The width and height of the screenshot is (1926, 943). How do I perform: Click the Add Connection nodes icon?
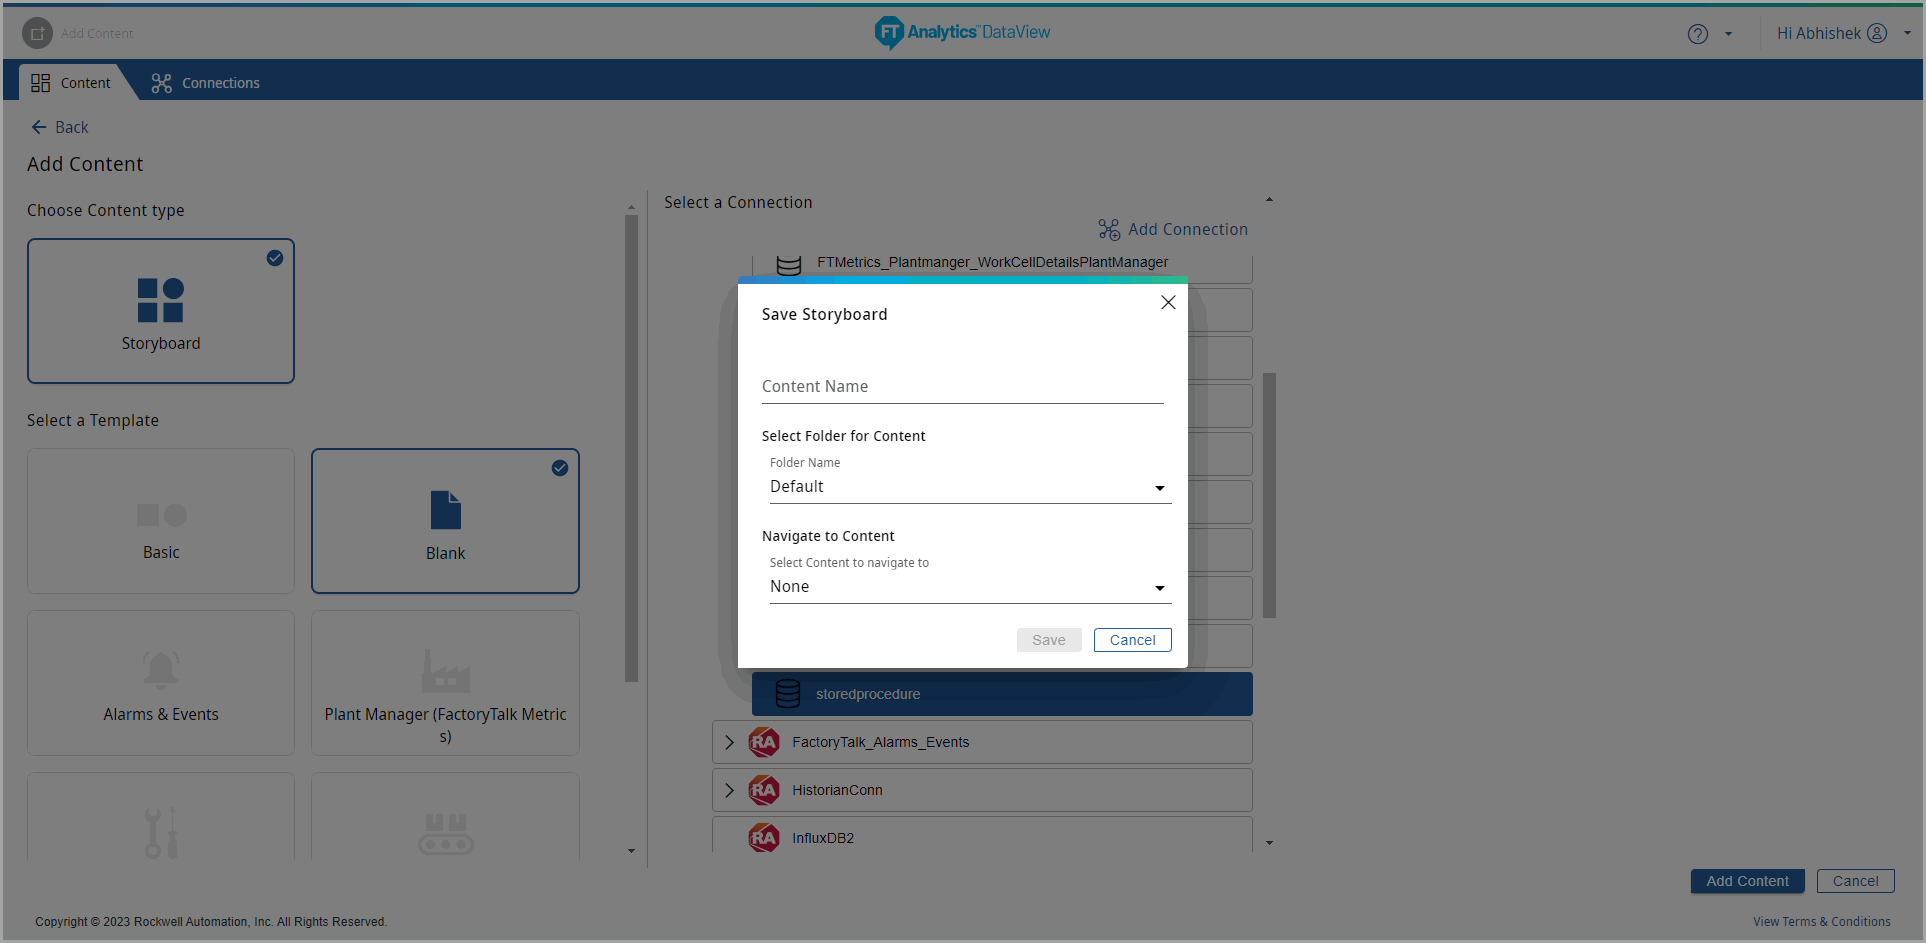click(1109, 230)
